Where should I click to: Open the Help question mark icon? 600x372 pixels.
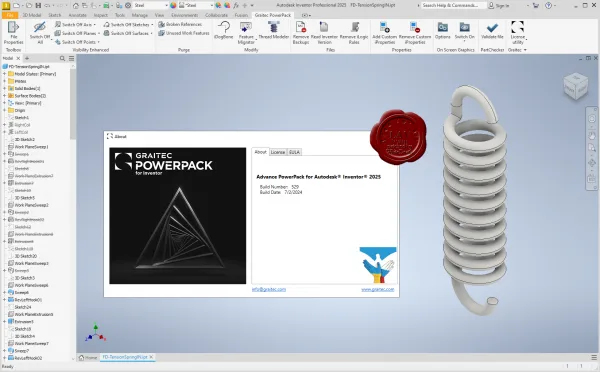pos(549,5)
